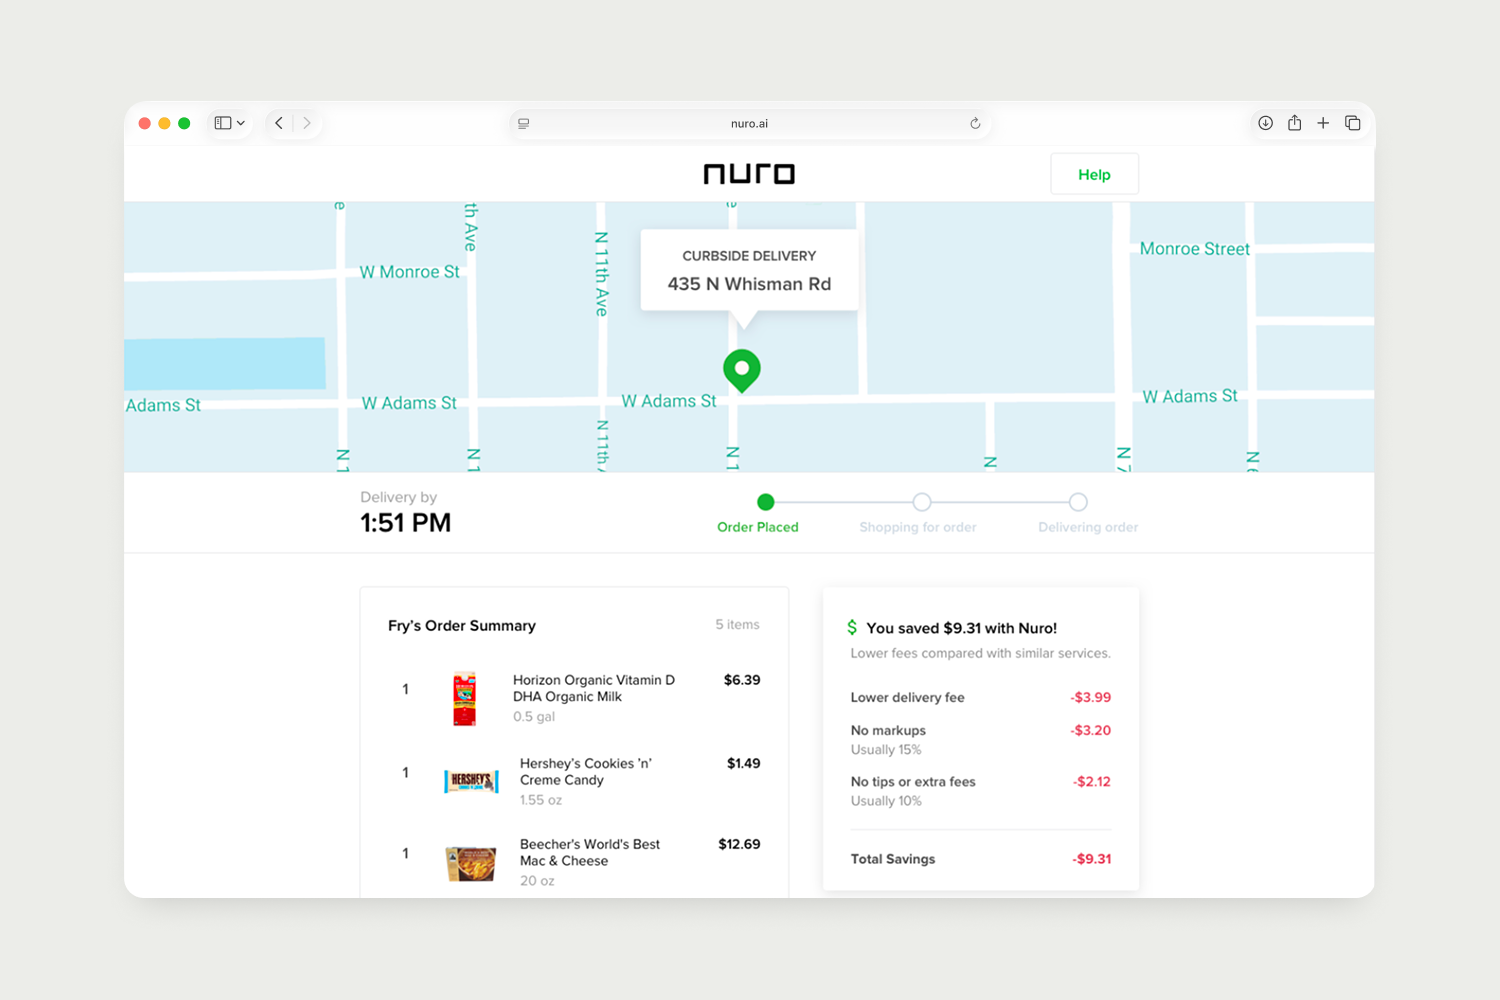Reload the page with refresh icon
This screenshot has height=1000, width=1500.
point(975,123)
